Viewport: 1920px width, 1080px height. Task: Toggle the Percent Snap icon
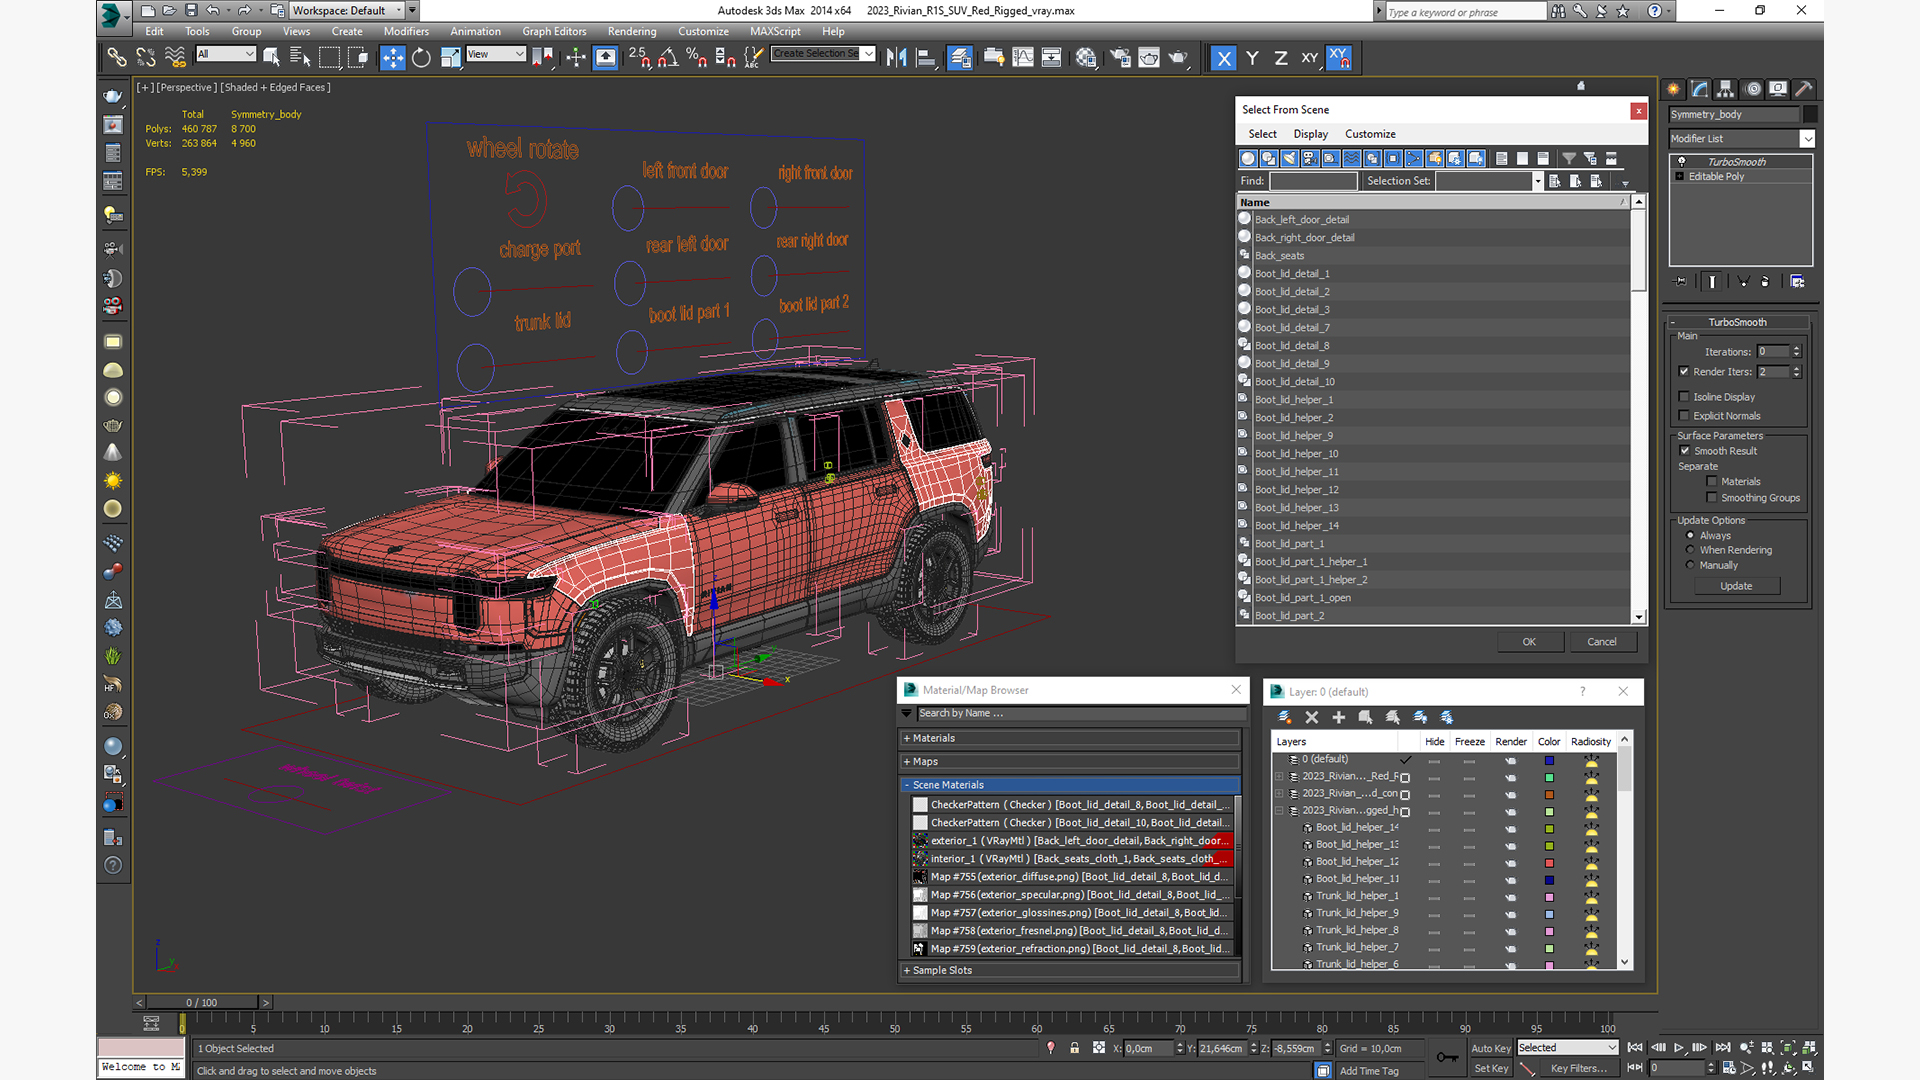point(697,58)
